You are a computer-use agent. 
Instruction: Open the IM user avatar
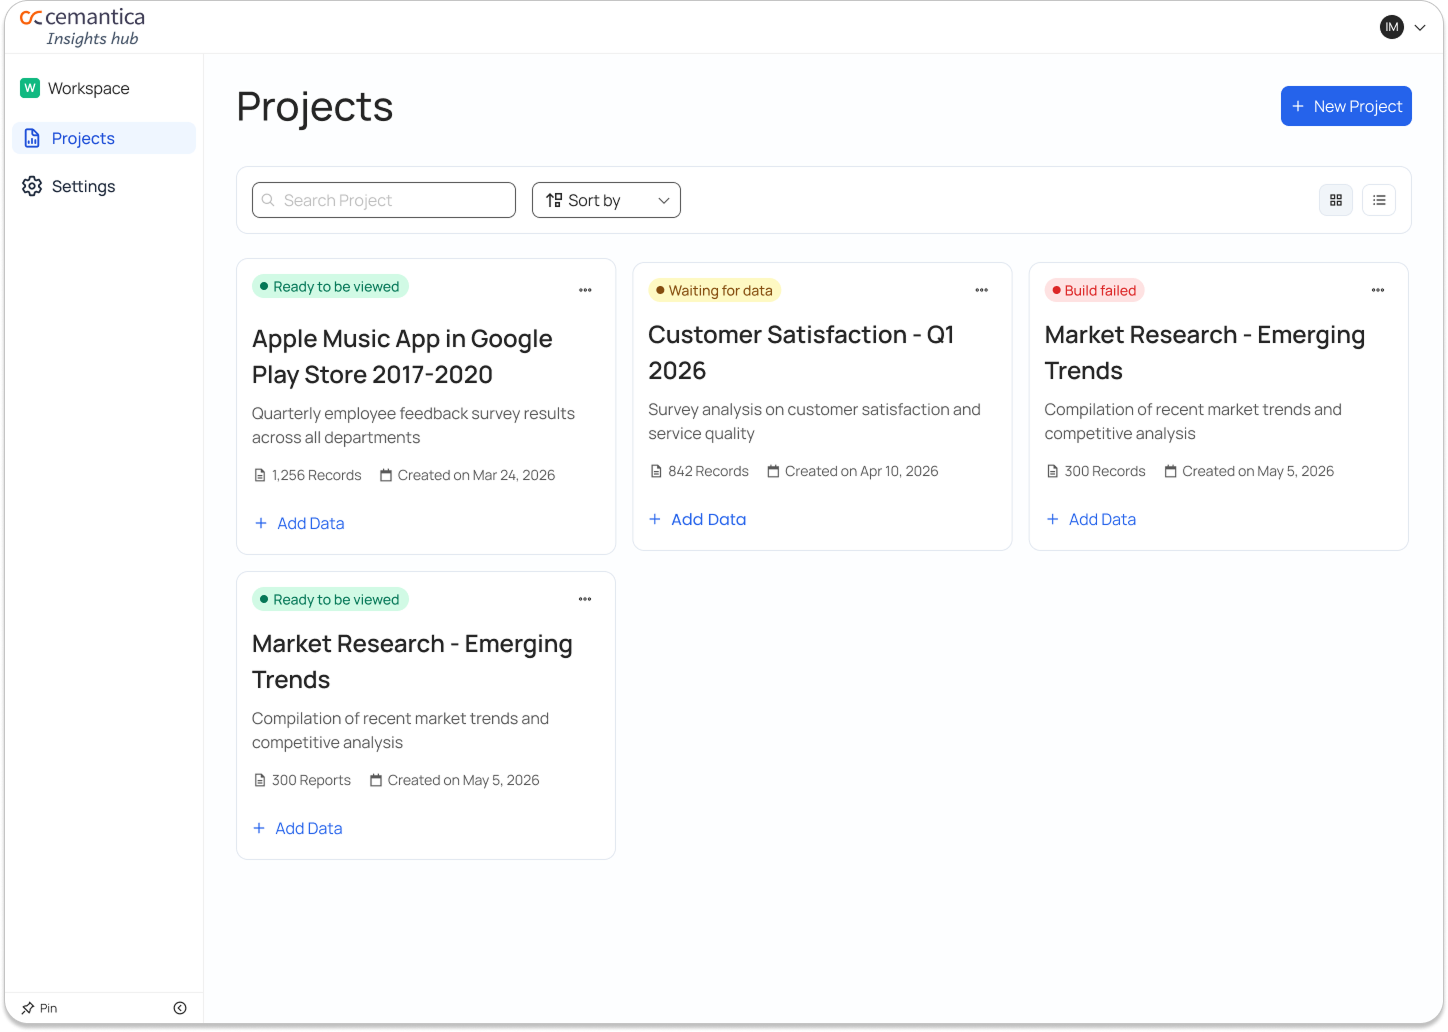1391,27
